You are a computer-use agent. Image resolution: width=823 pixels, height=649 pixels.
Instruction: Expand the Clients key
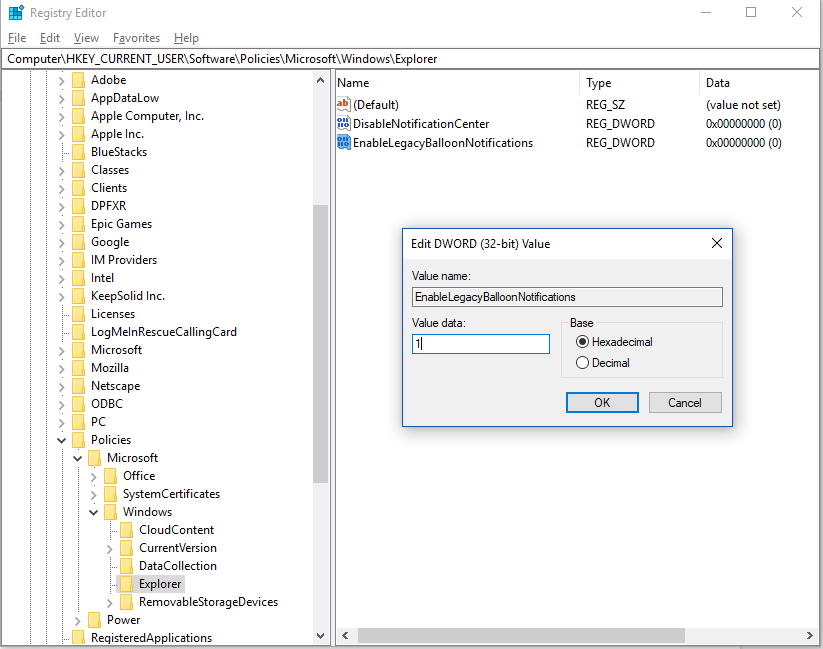tap(61, 189)
